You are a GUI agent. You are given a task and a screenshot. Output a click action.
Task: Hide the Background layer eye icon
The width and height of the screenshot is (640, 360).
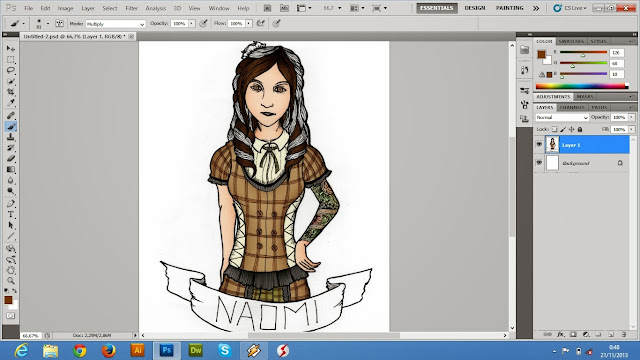coord(539,163)
